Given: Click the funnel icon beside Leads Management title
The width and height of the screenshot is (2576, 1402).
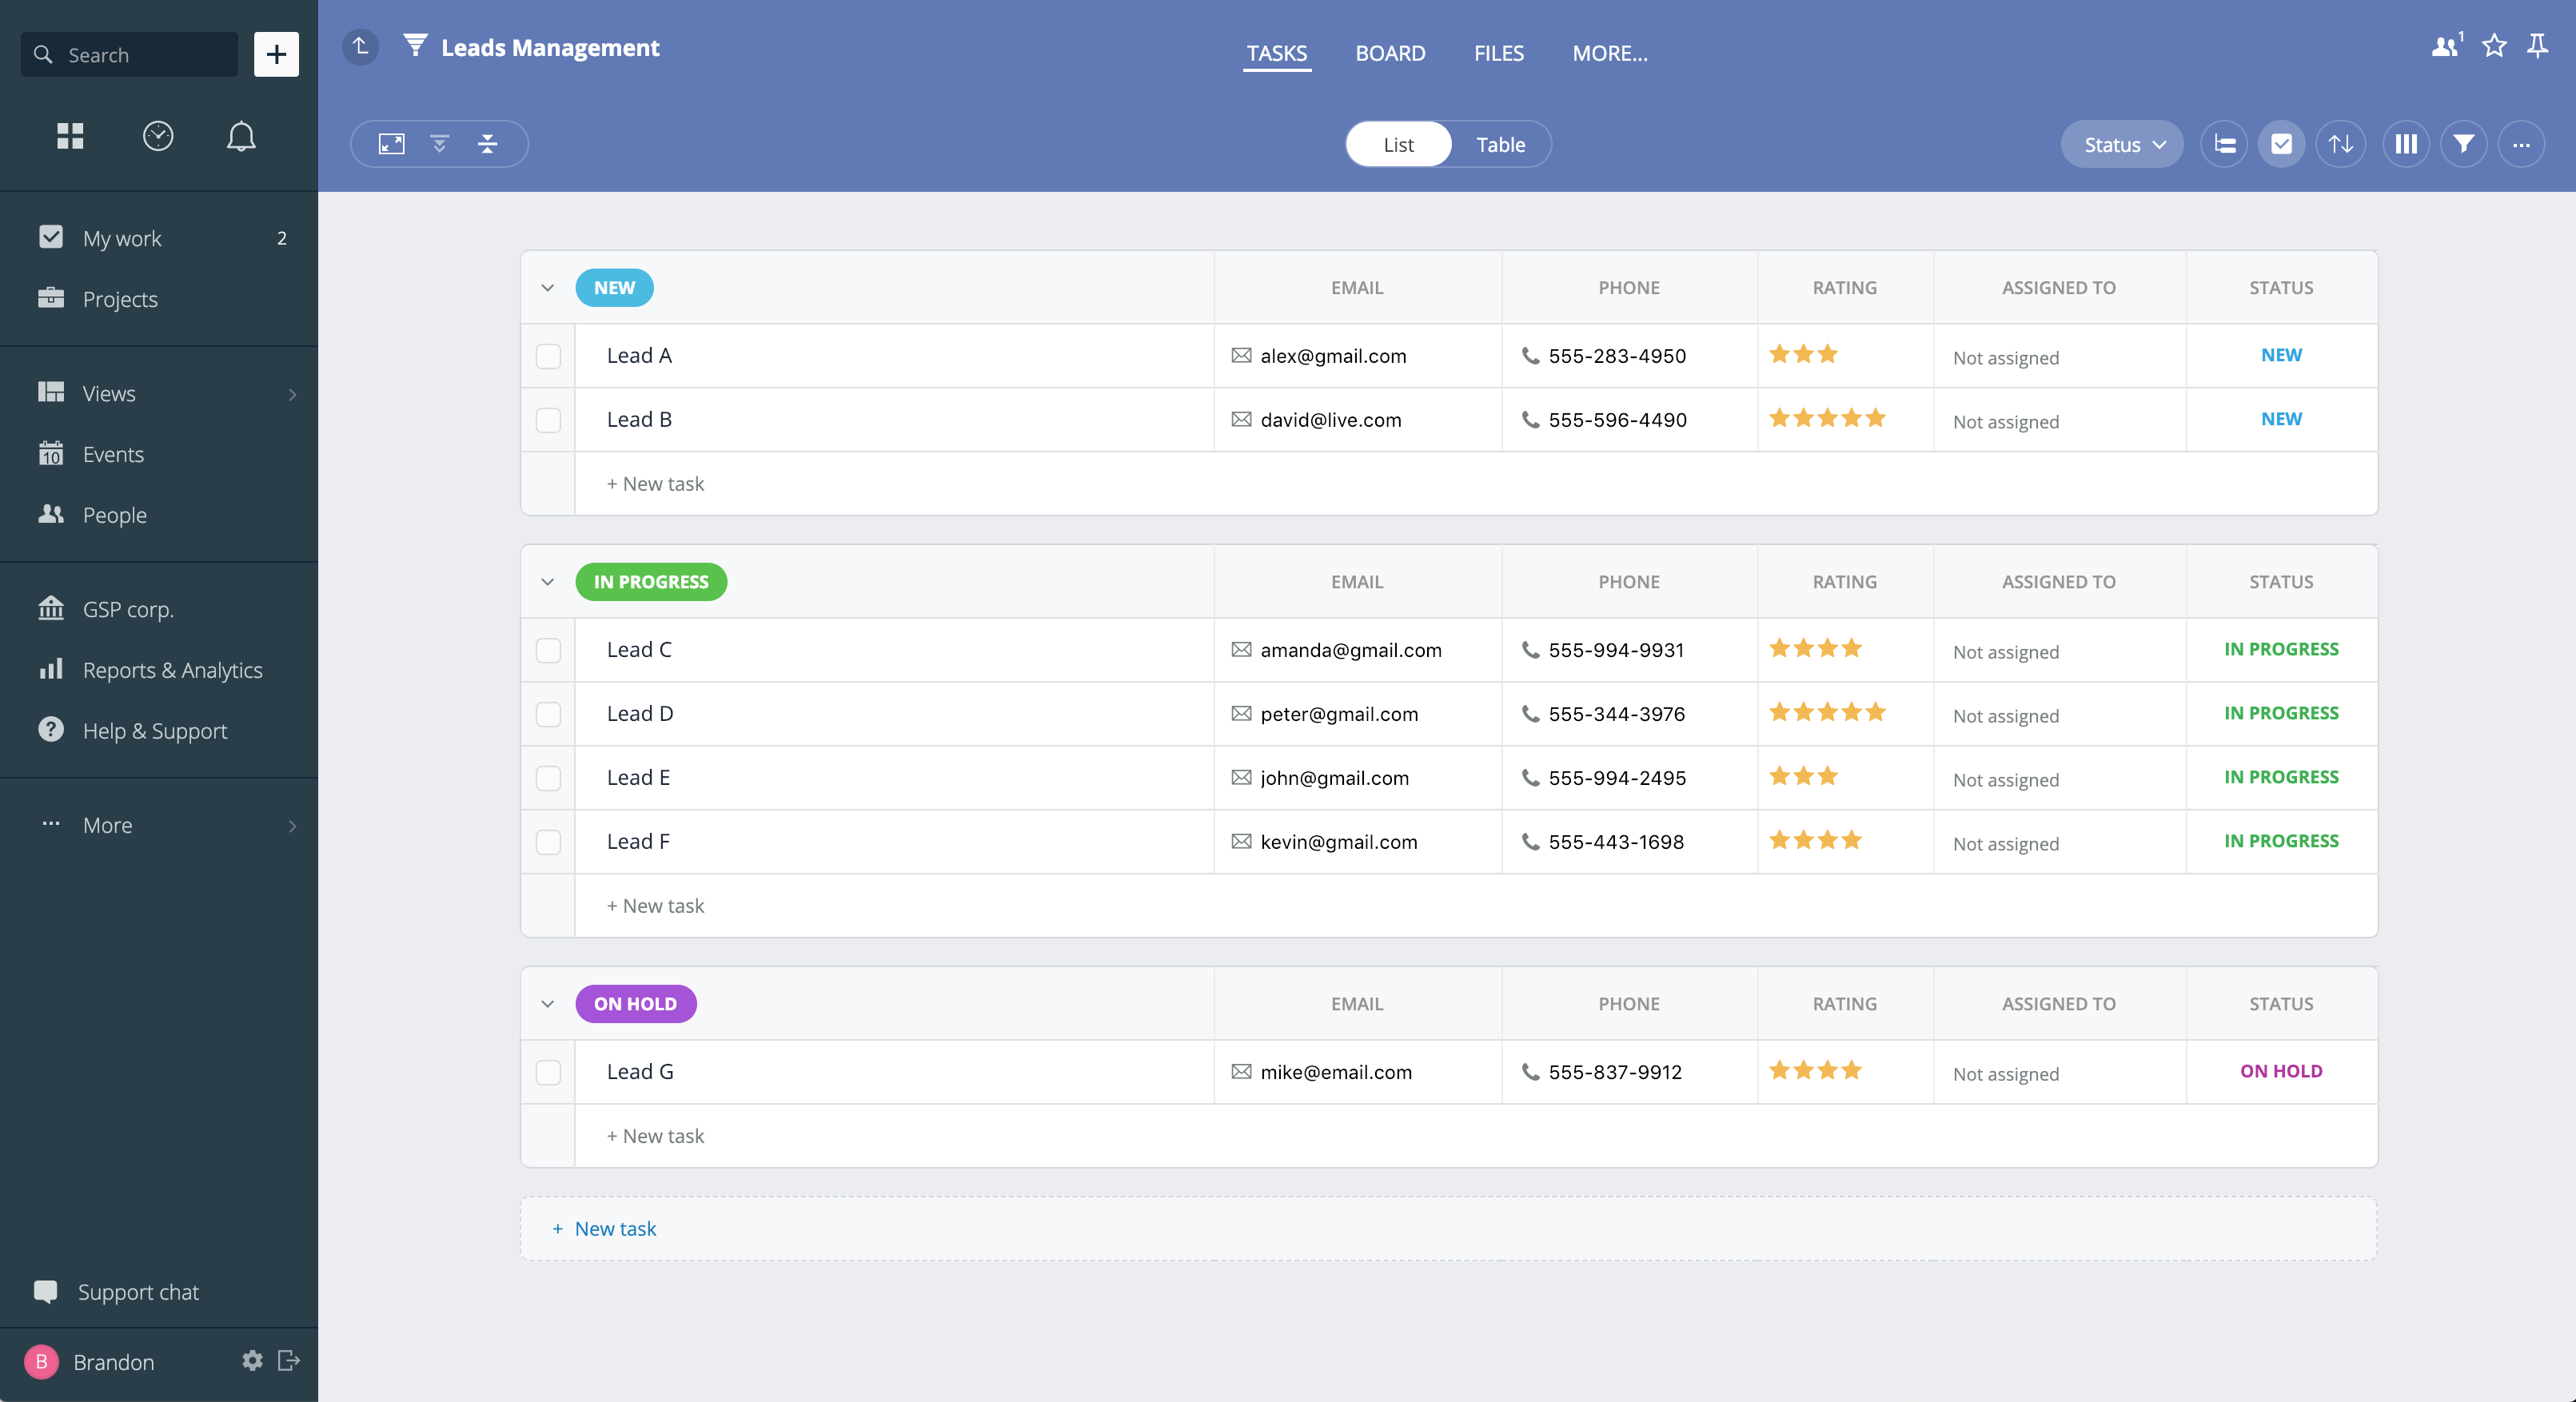Looking at the screenshot, I should [x=416, y=46].
